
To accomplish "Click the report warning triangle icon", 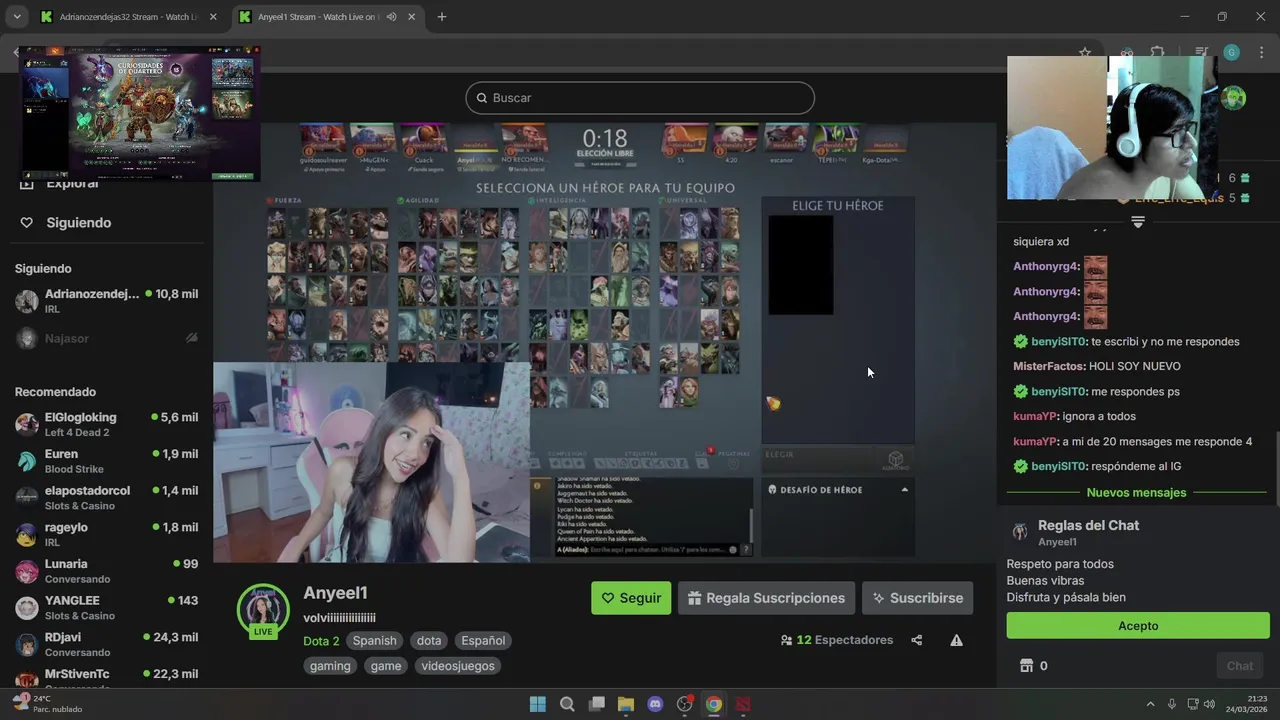I will coord(956,640).
